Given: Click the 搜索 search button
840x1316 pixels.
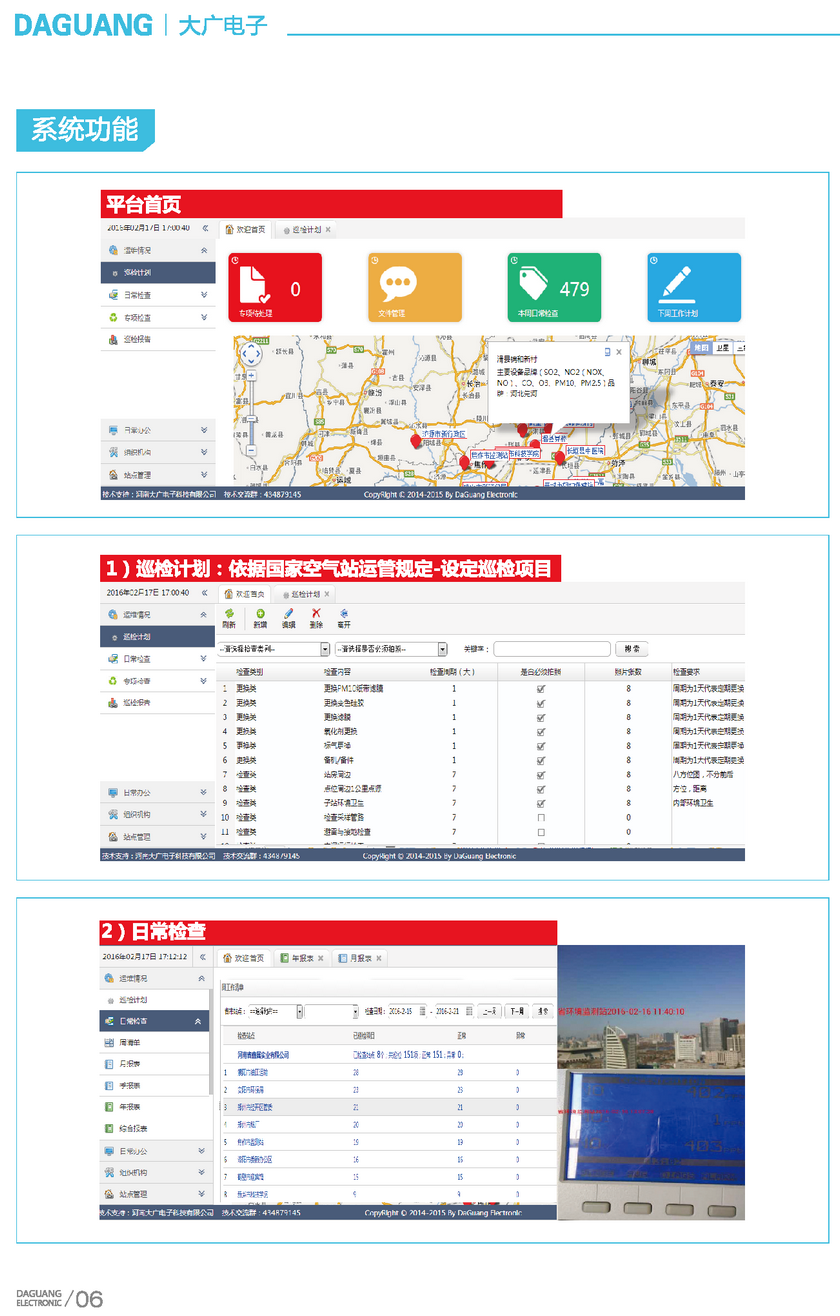Looking at the screenshot, I should (x=630, y=649).
